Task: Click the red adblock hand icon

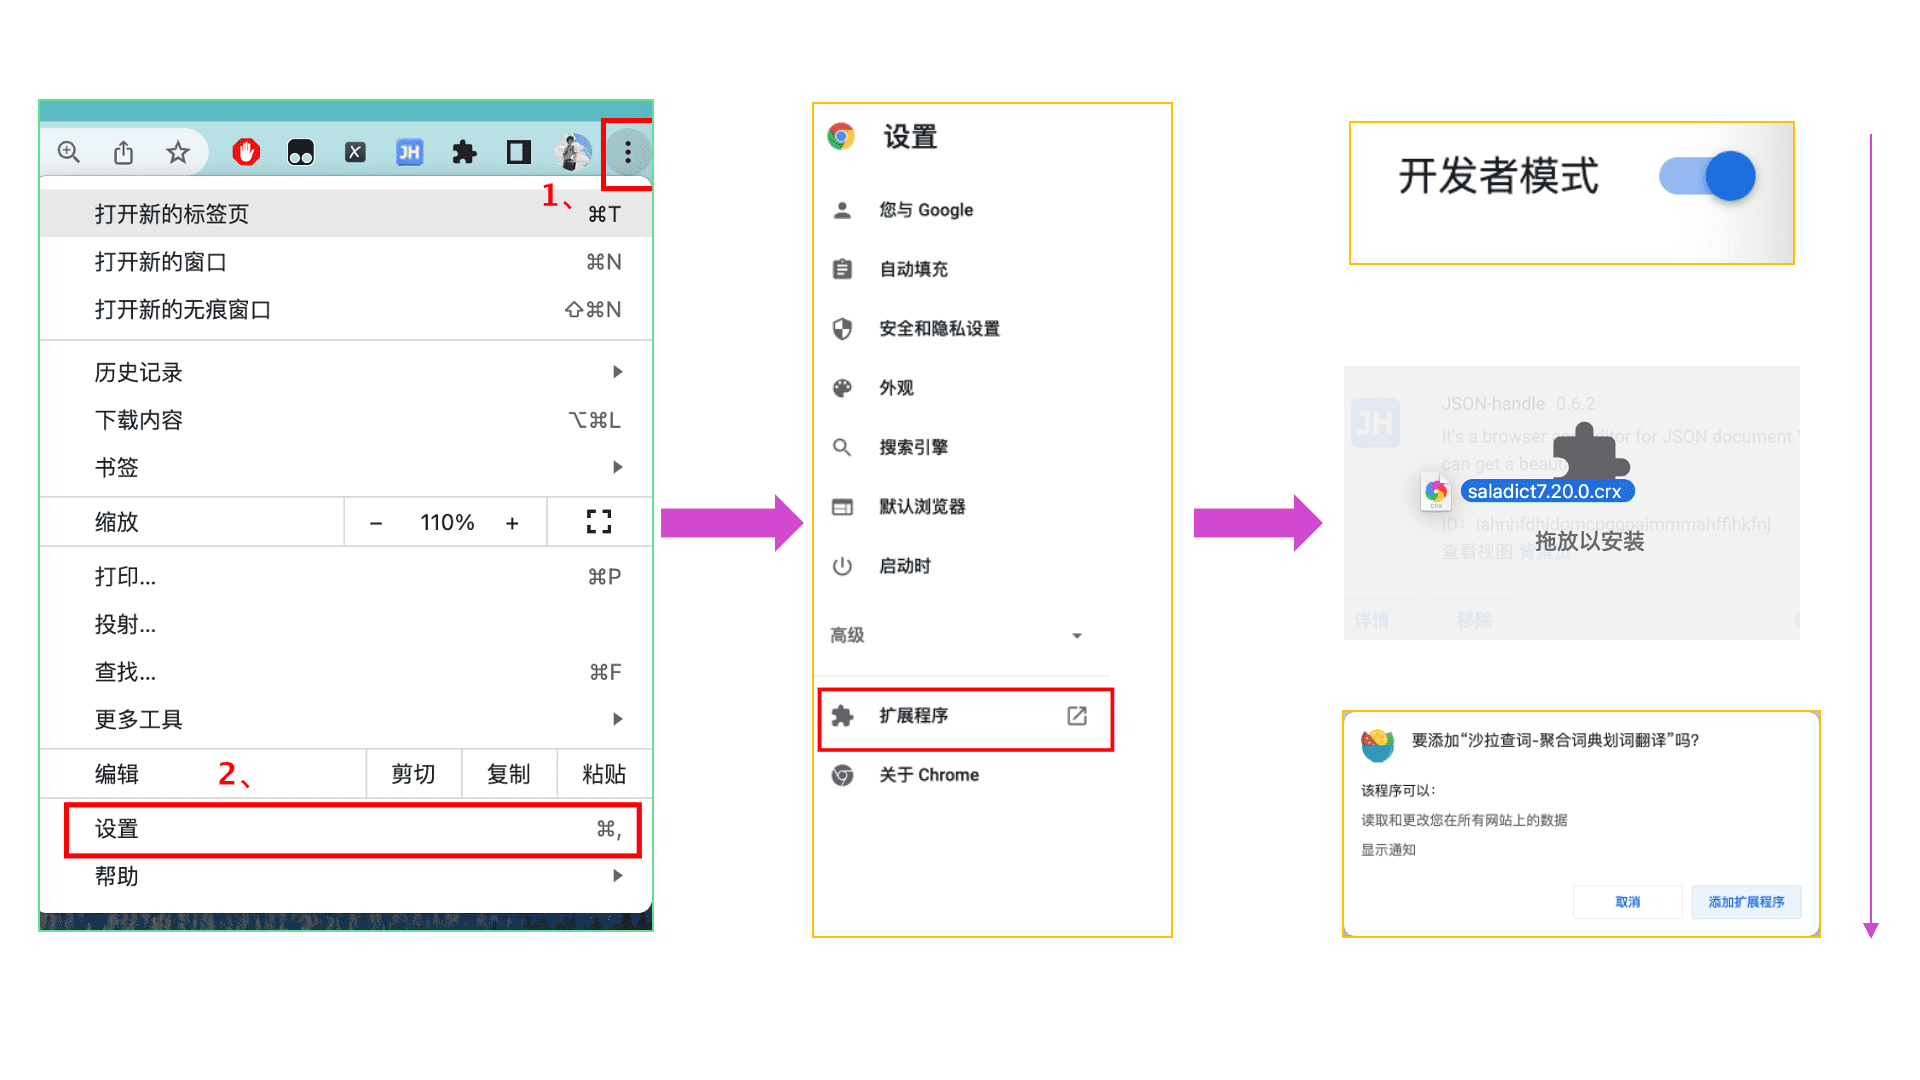Action: (x=246, y=152)
